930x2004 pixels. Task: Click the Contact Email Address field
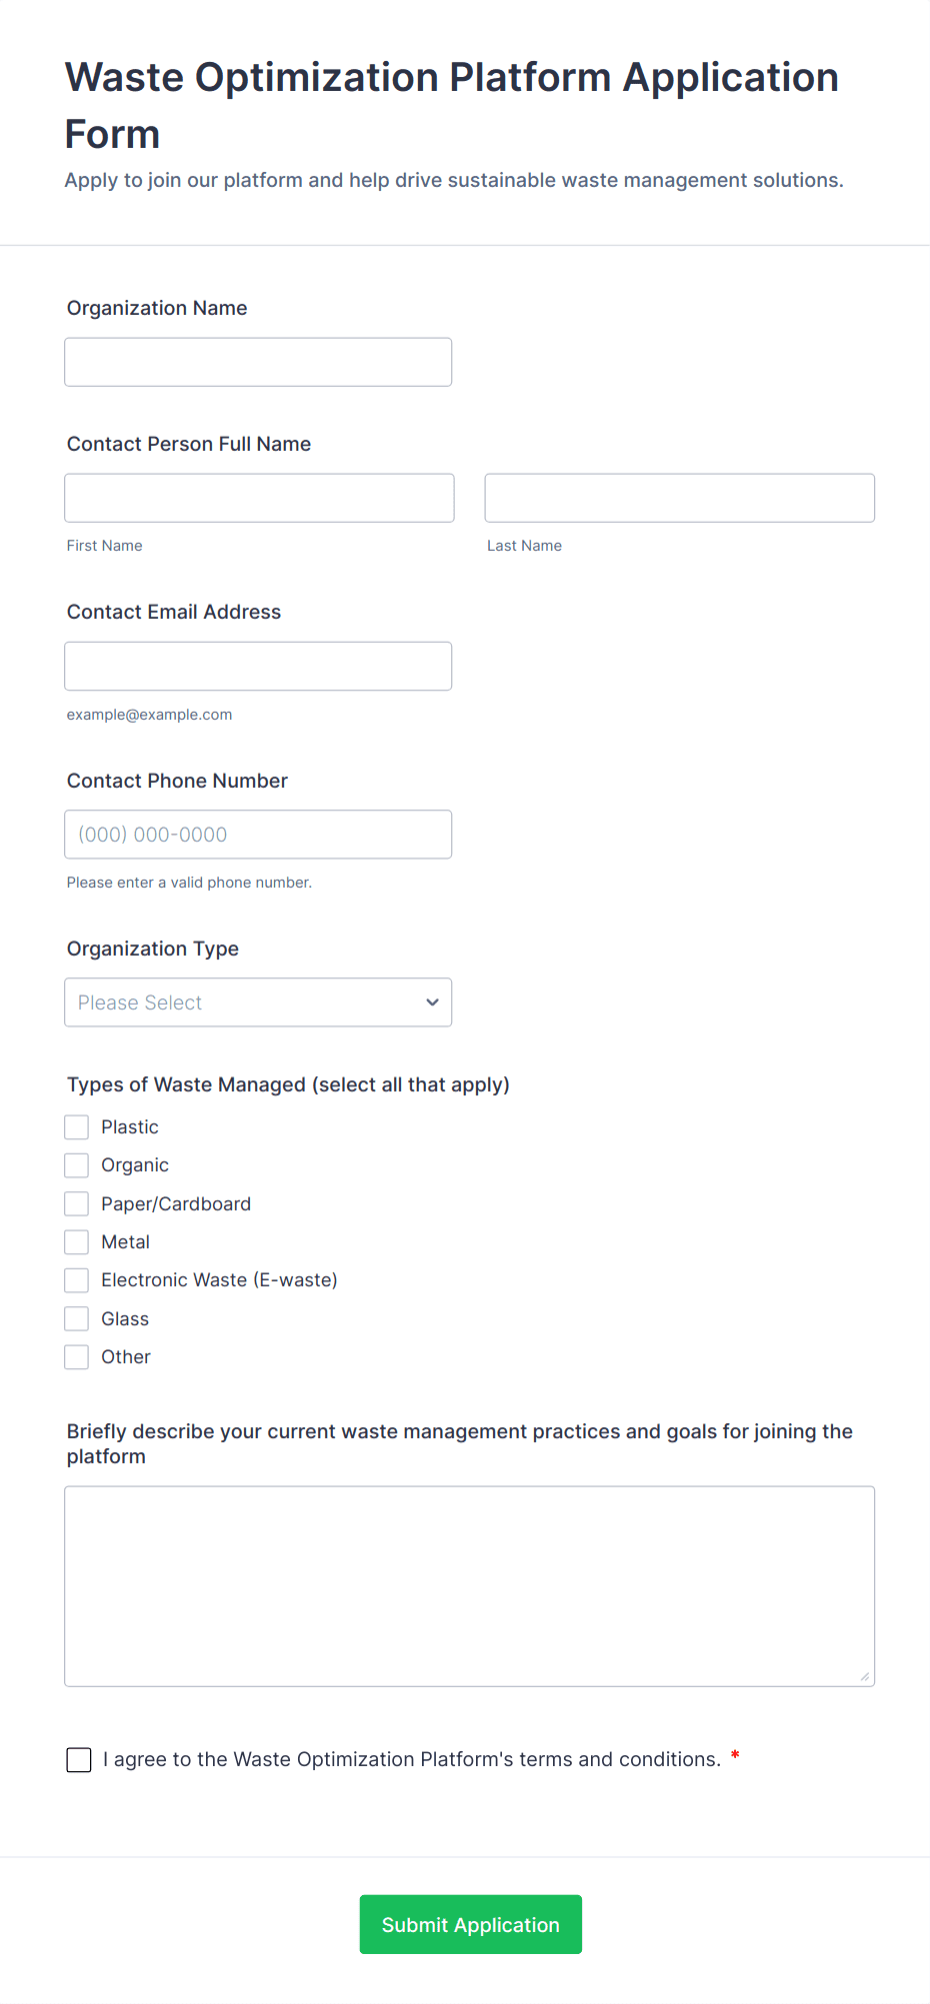pos(257,665)
